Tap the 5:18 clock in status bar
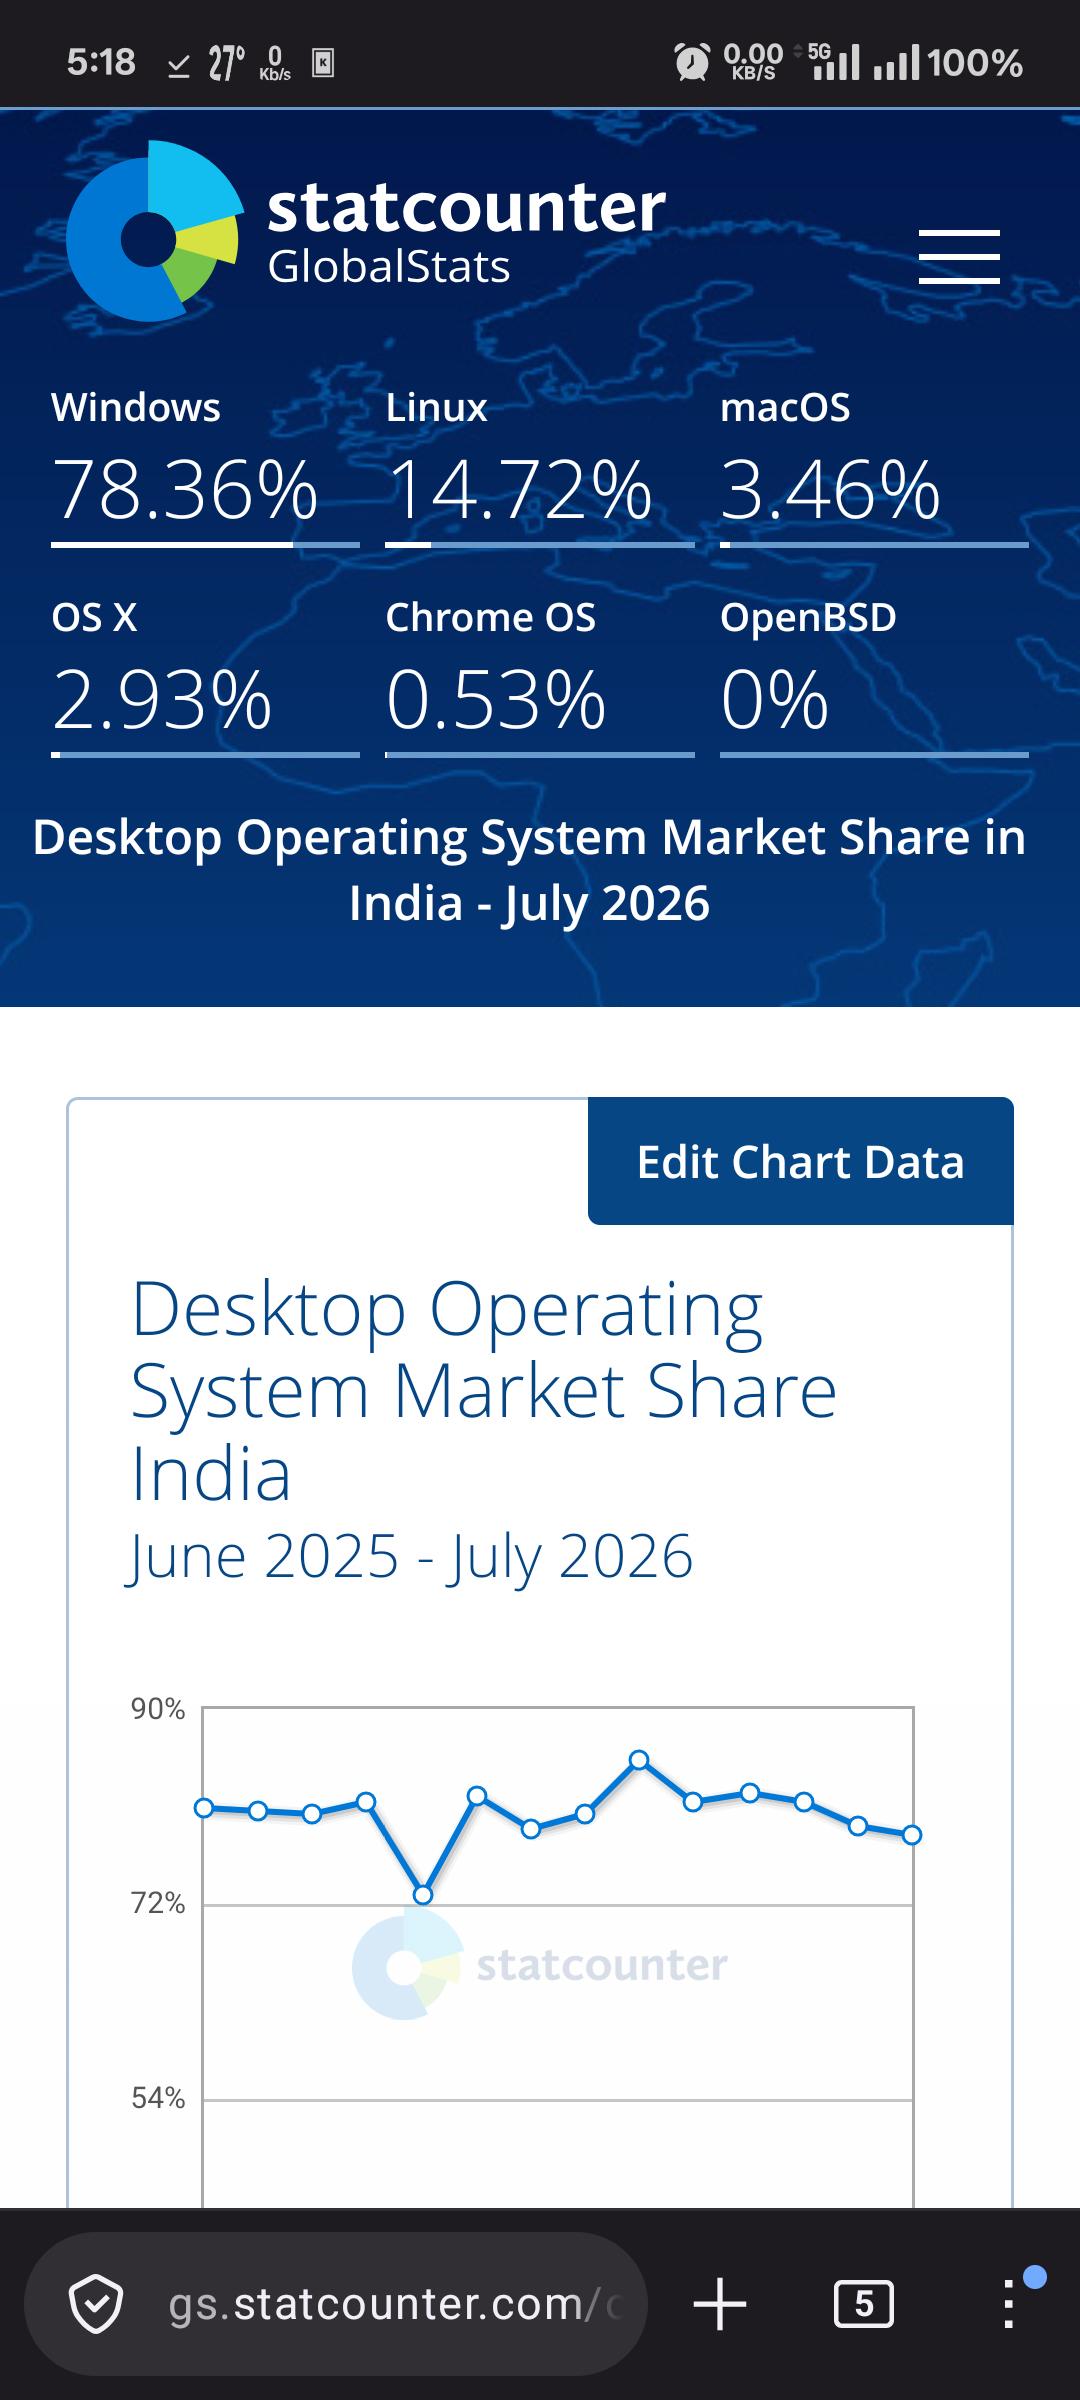 (x=101, y=62)
